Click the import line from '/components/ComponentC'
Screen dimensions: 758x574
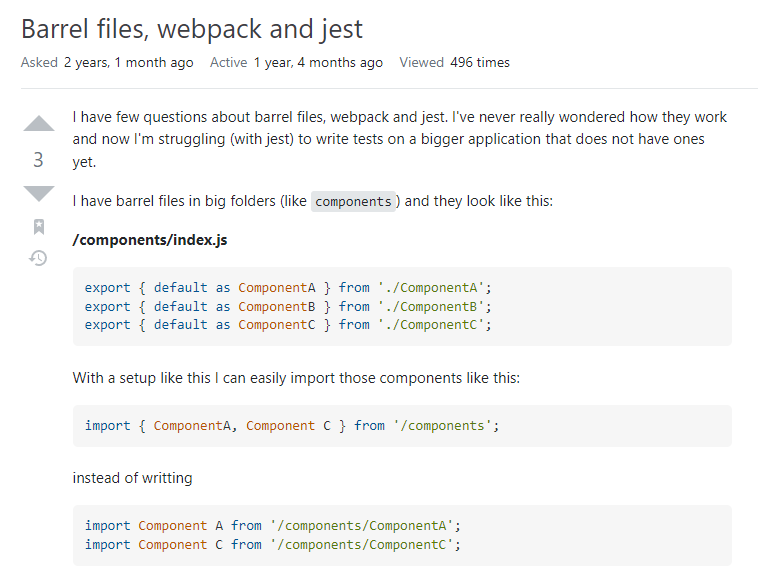tap(273, 545)
